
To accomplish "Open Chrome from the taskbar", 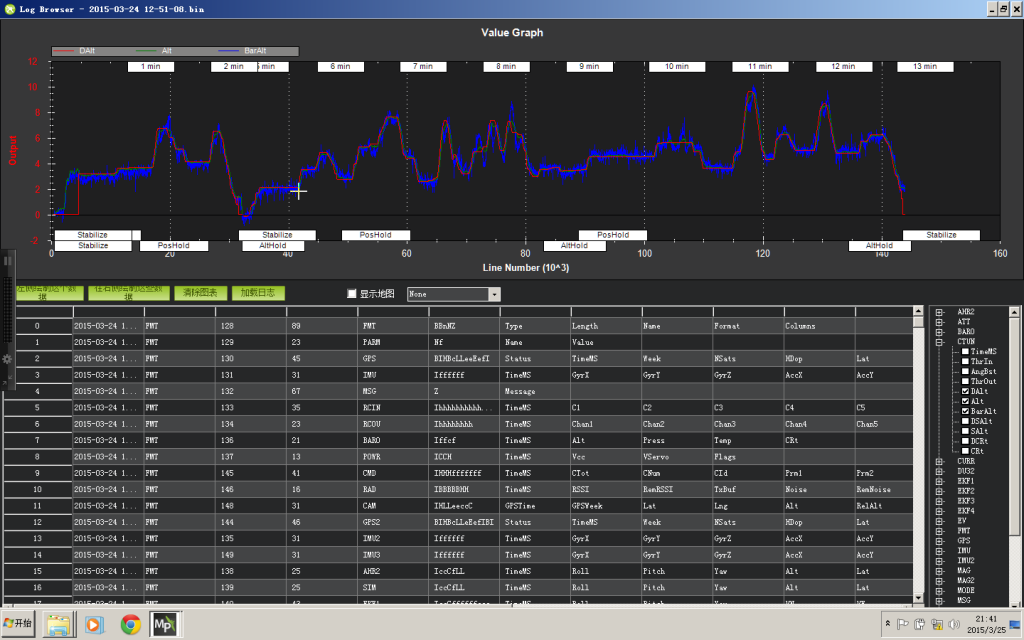I will pyautogui.click(x=131, y=625).
